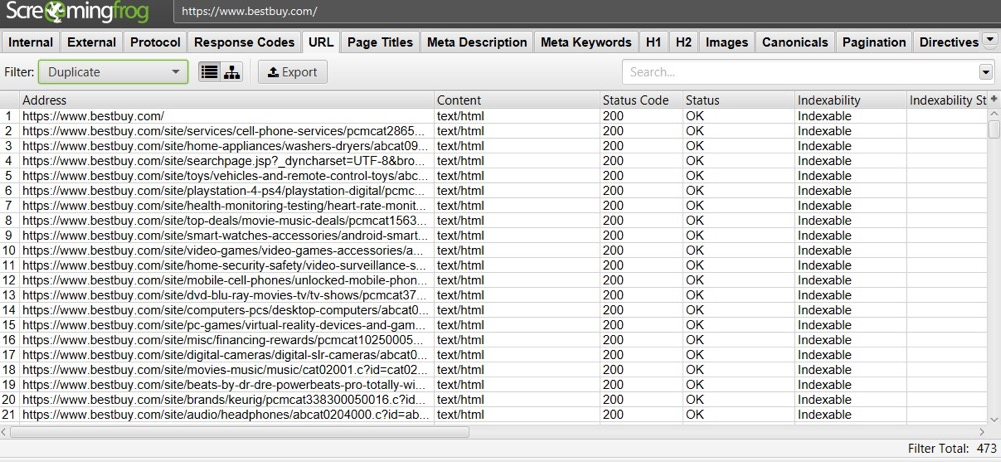Open the search box options dropdown
The image size is (1001, 462).
coord(986,72)
